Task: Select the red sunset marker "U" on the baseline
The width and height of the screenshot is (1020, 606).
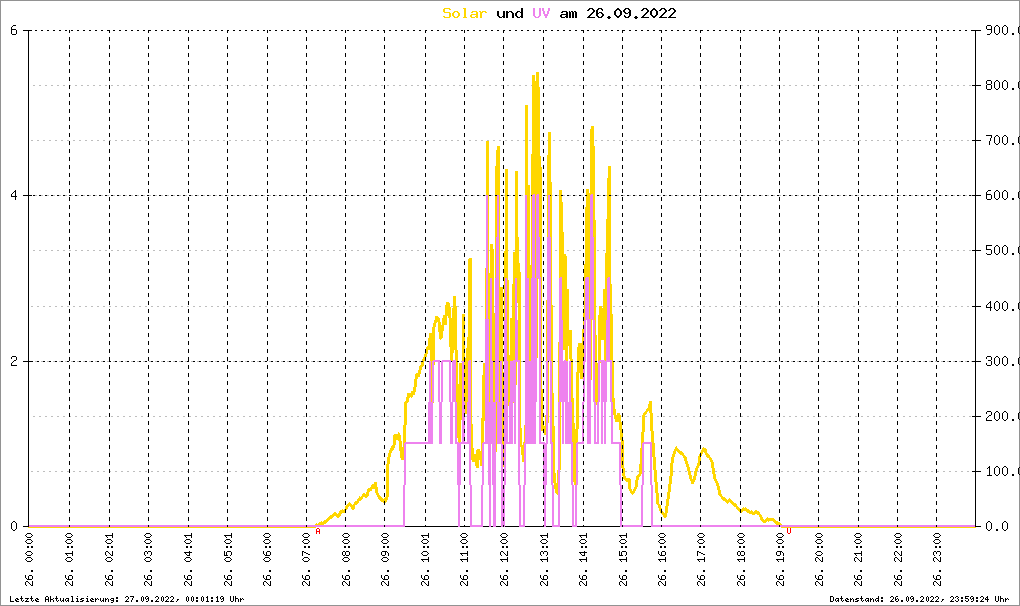Action: coord(788,531)
